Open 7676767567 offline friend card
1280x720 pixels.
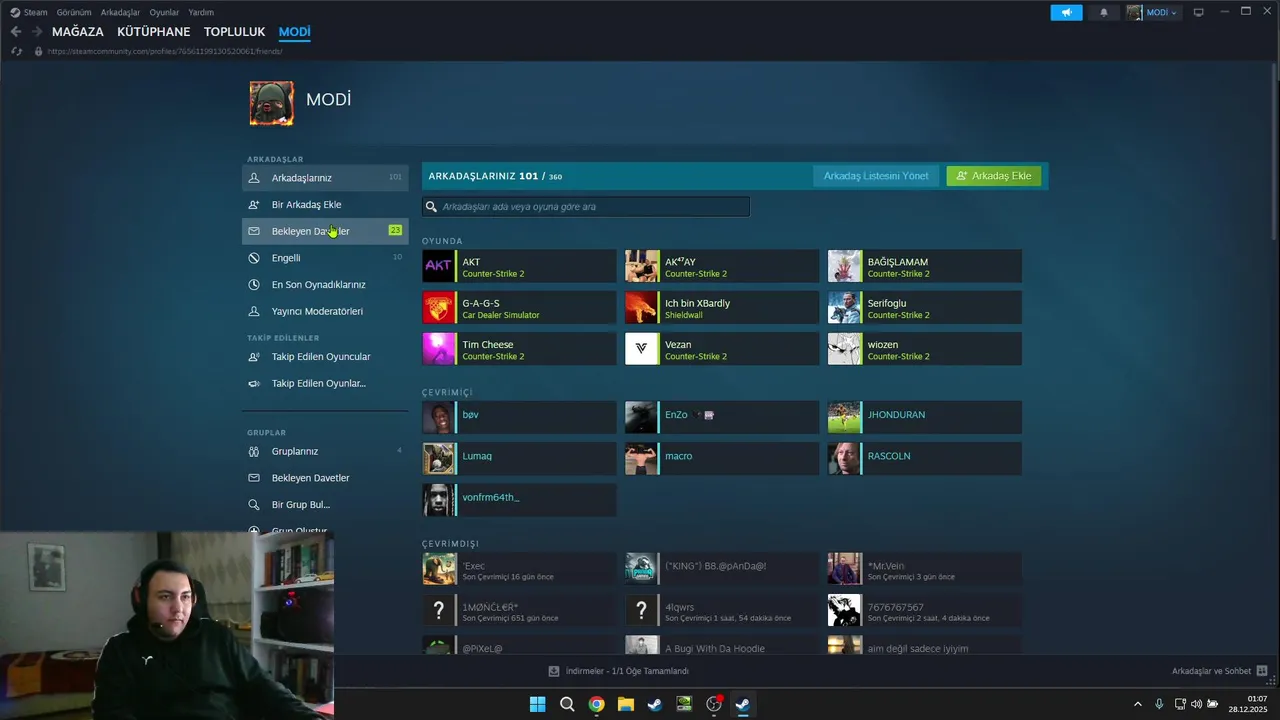coord(925,610)
